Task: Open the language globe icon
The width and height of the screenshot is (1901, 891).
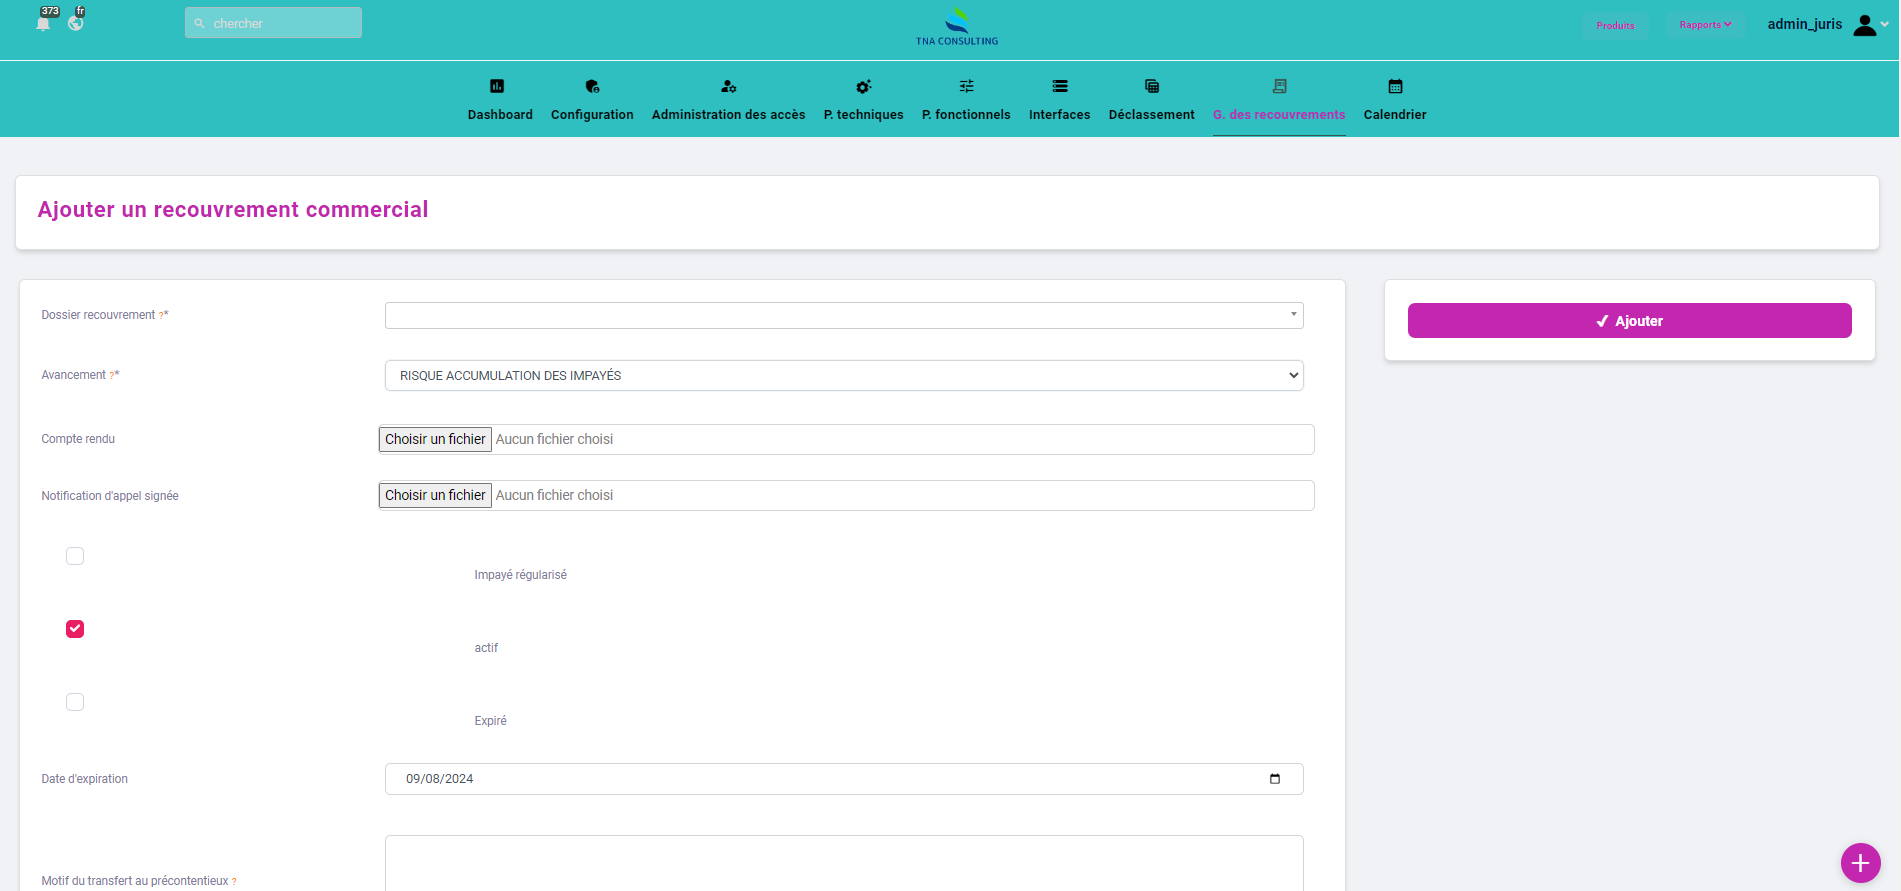Action: click(x=76, y=23)
